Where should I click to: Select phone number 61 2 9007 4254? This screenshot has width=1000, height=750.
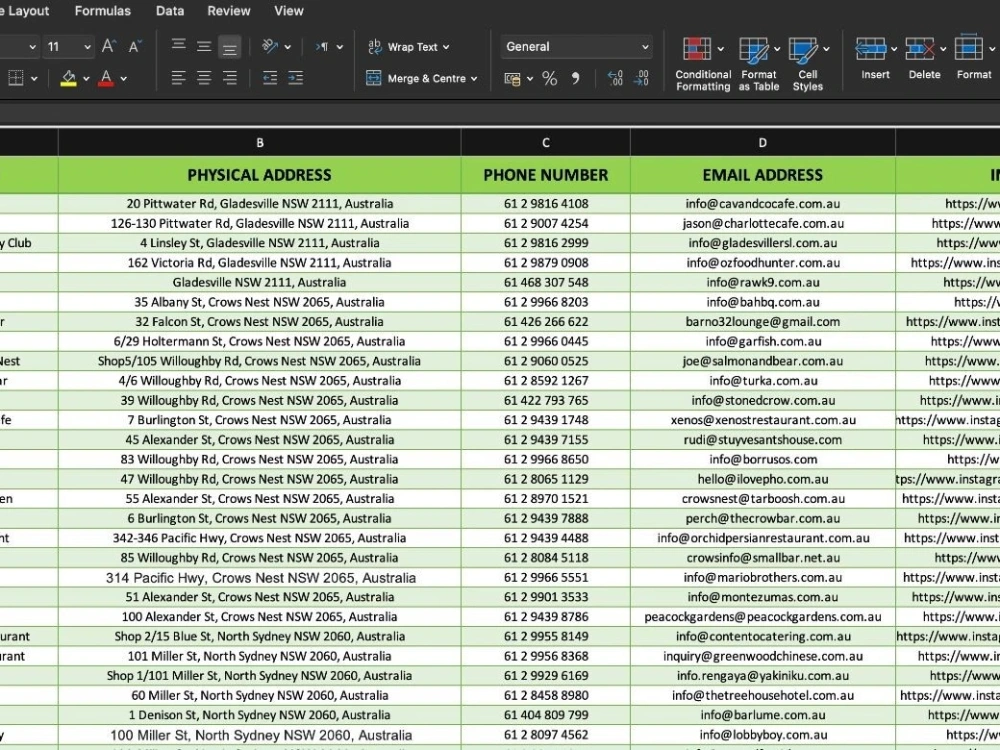[x=546, y=223]
